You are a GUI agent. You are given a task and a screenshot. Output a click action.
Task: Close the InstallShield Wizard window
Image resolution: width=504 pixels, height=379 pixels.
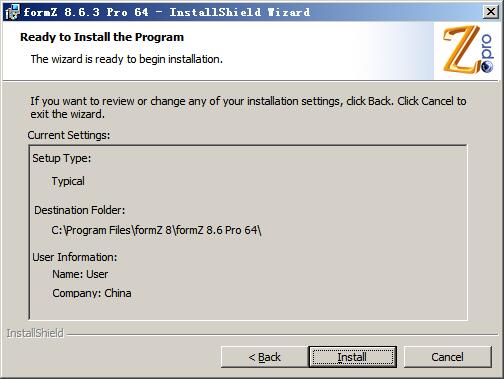[491, 12]
